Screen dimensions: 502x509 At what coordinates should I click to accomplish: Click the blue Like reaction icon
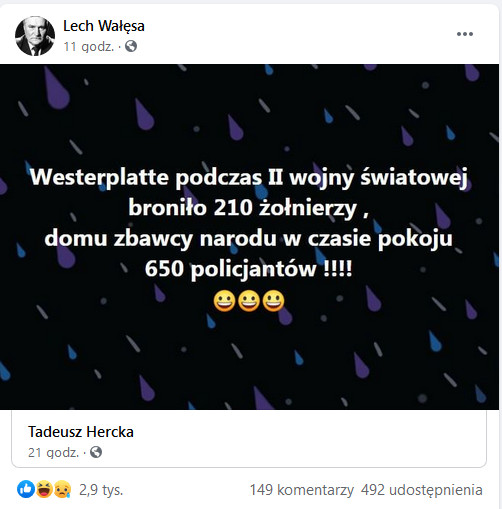point(26,489)
